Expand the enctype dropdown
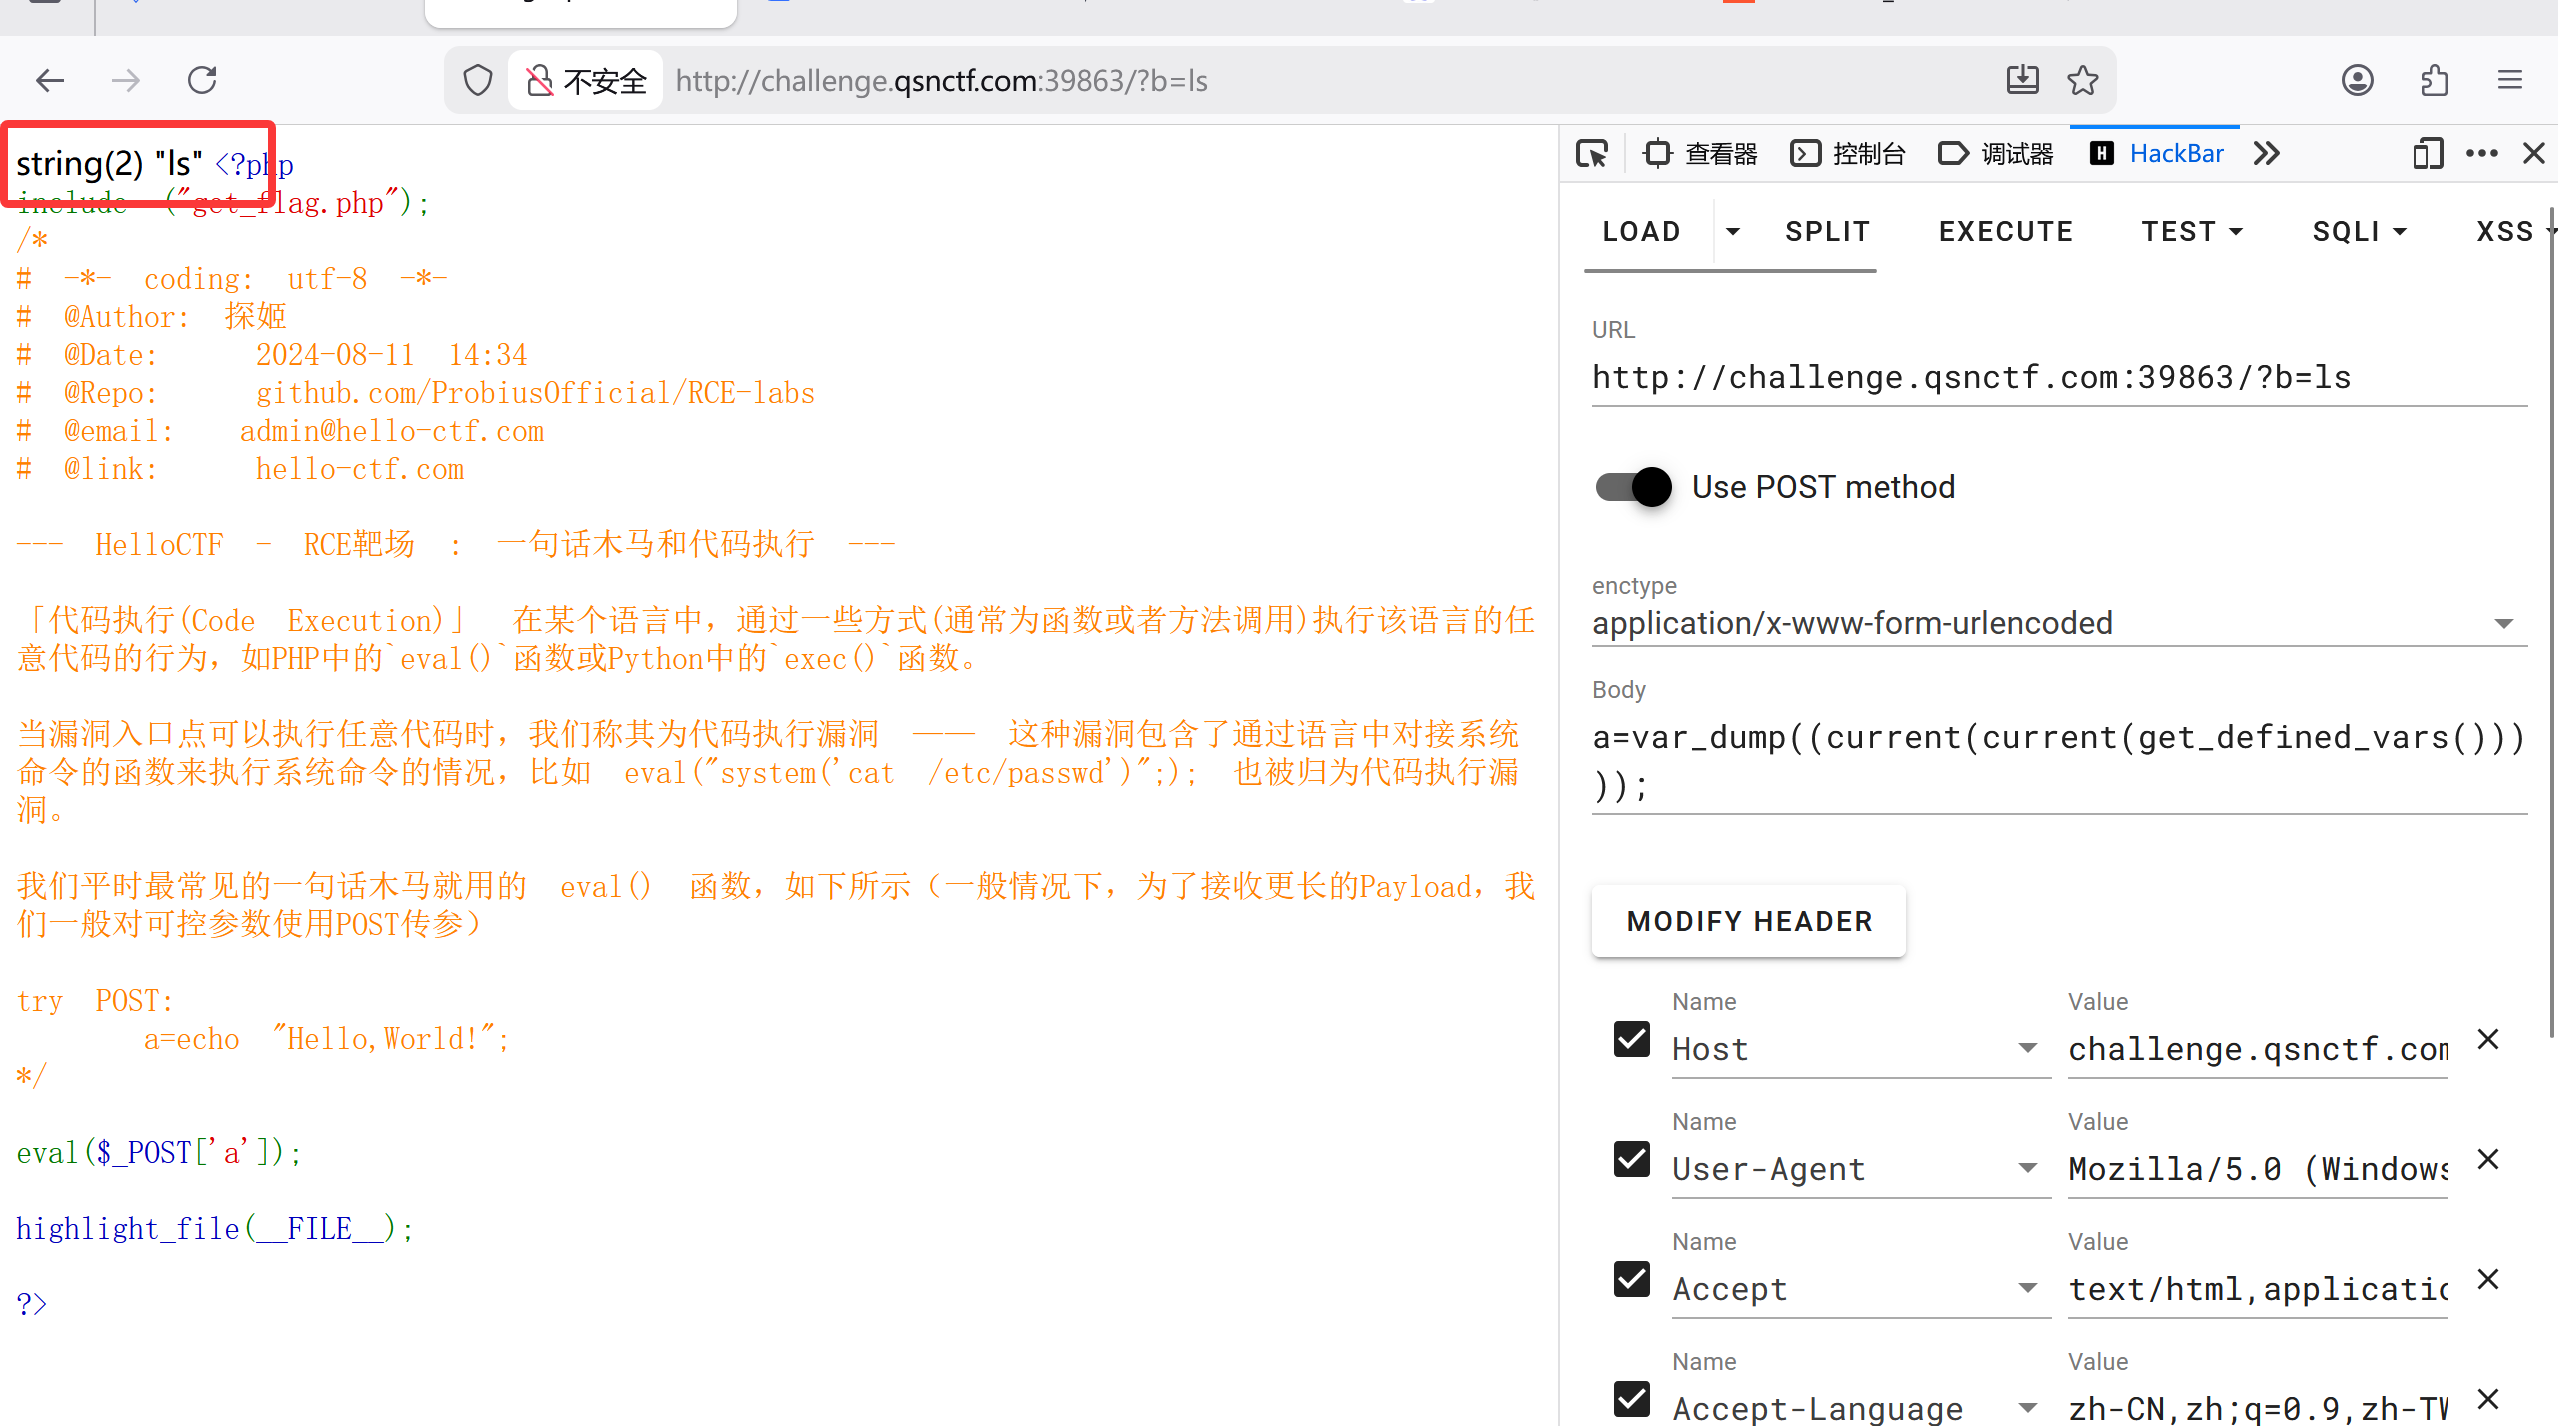Viewport: 2558px width, 1426px height. pos(2503,623)
